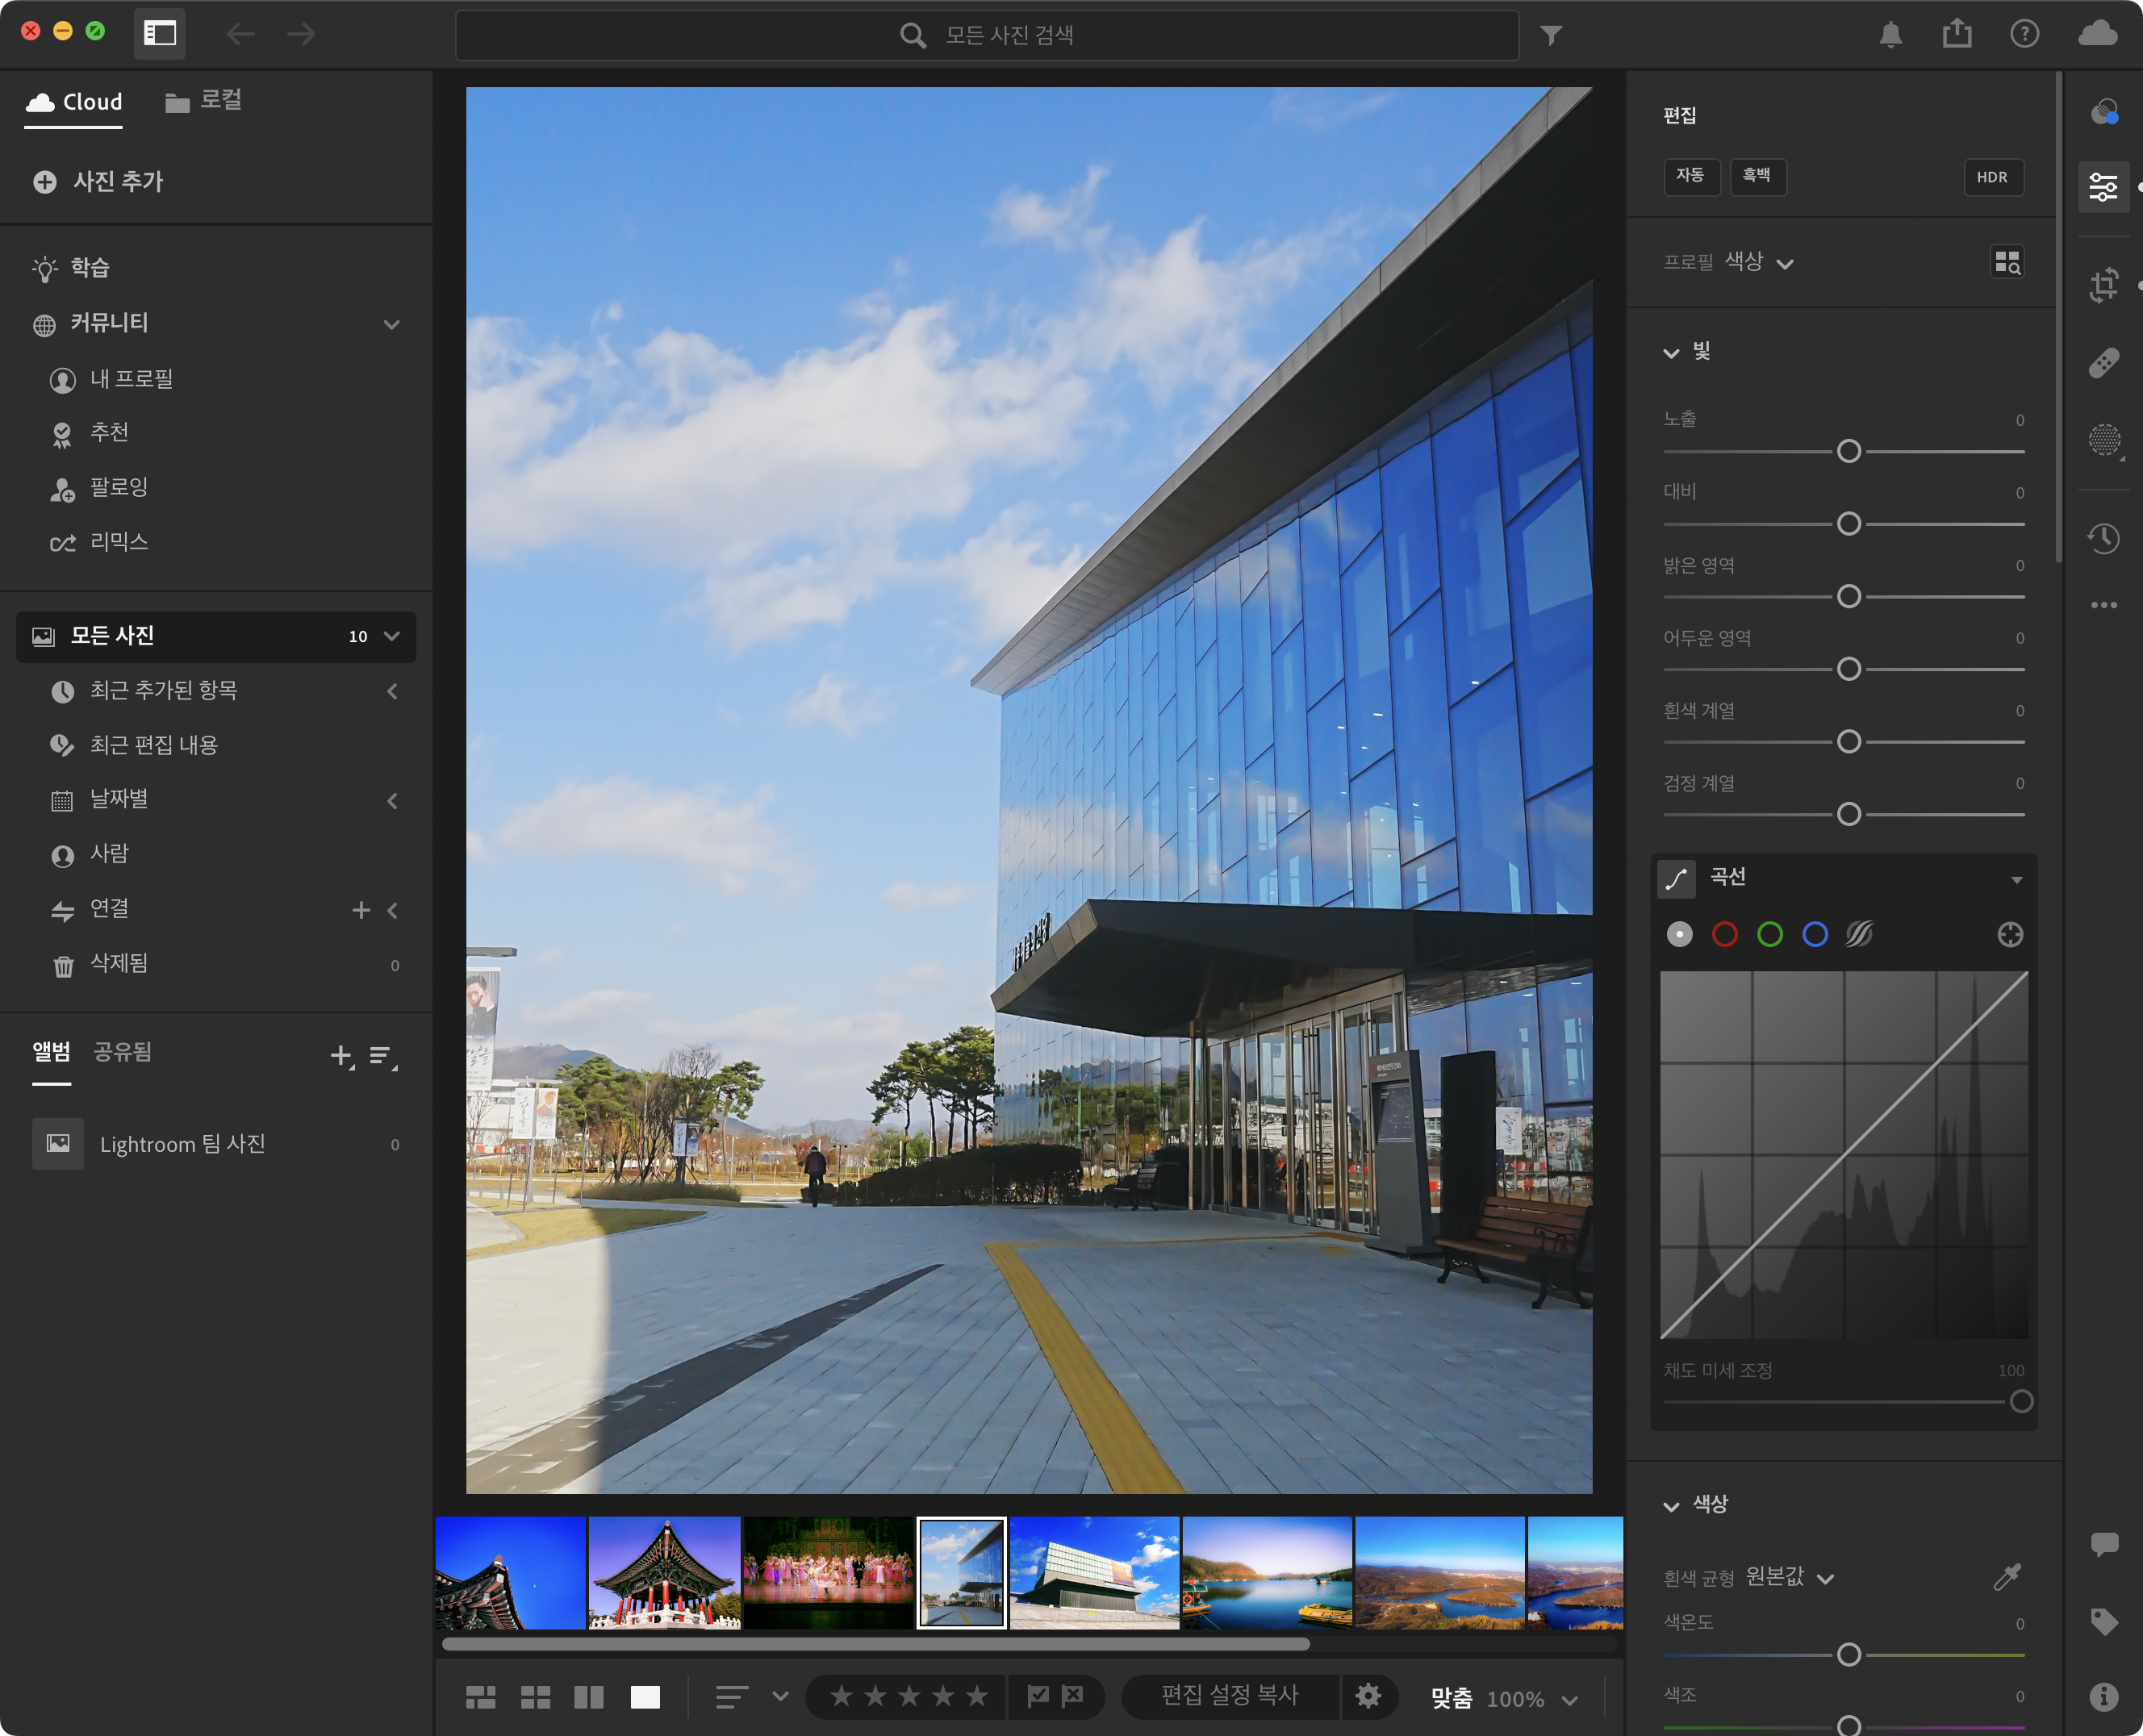Image resolution: width=2143 pixels, height=1736 pixels.
Task: Open the Masking tool
Action: 2104,439
